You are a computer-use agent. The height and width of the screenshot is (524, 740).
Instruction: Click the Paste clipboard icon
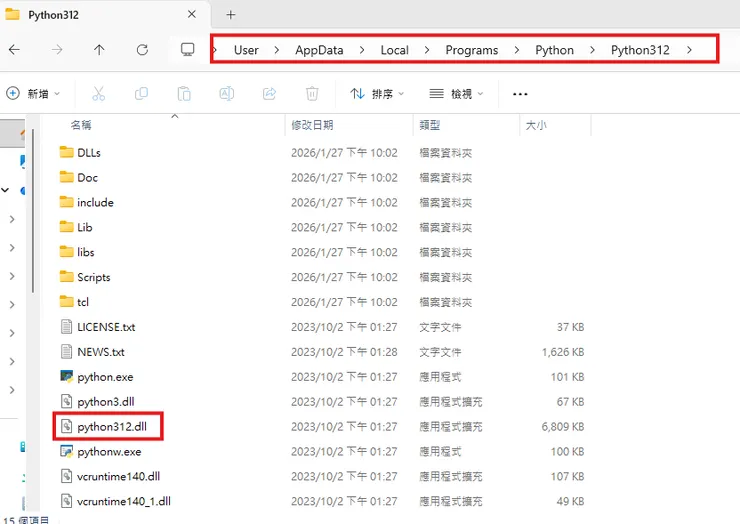click(184, 94)
